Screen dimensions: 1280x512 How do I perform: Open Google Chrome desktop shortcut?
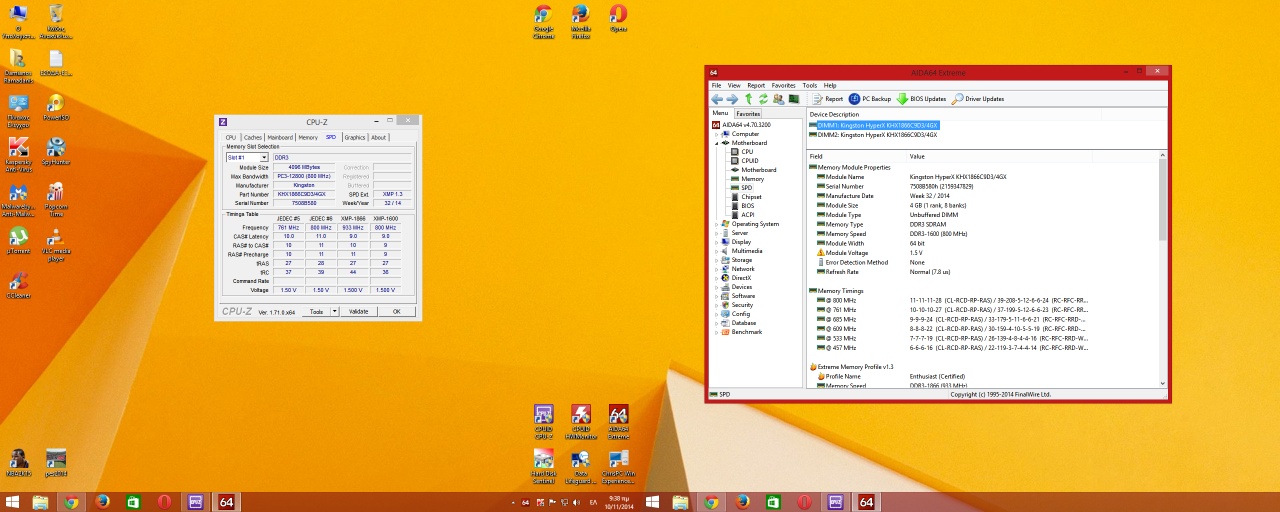tap(543, 19)
